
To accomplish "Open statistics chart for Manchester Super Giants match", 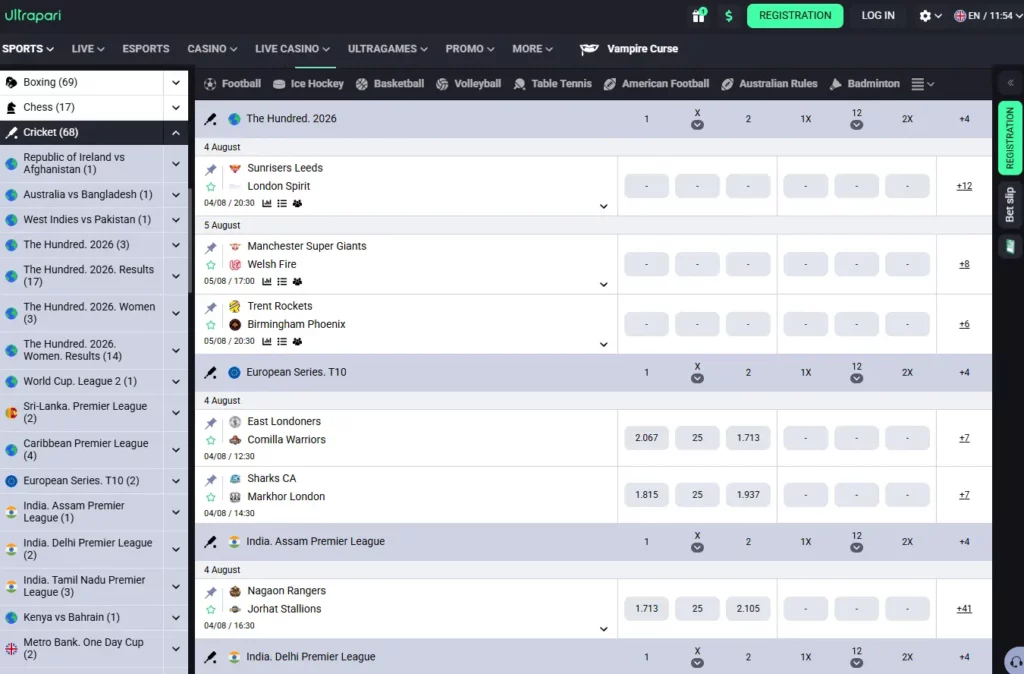I will [x=266, y=281].
